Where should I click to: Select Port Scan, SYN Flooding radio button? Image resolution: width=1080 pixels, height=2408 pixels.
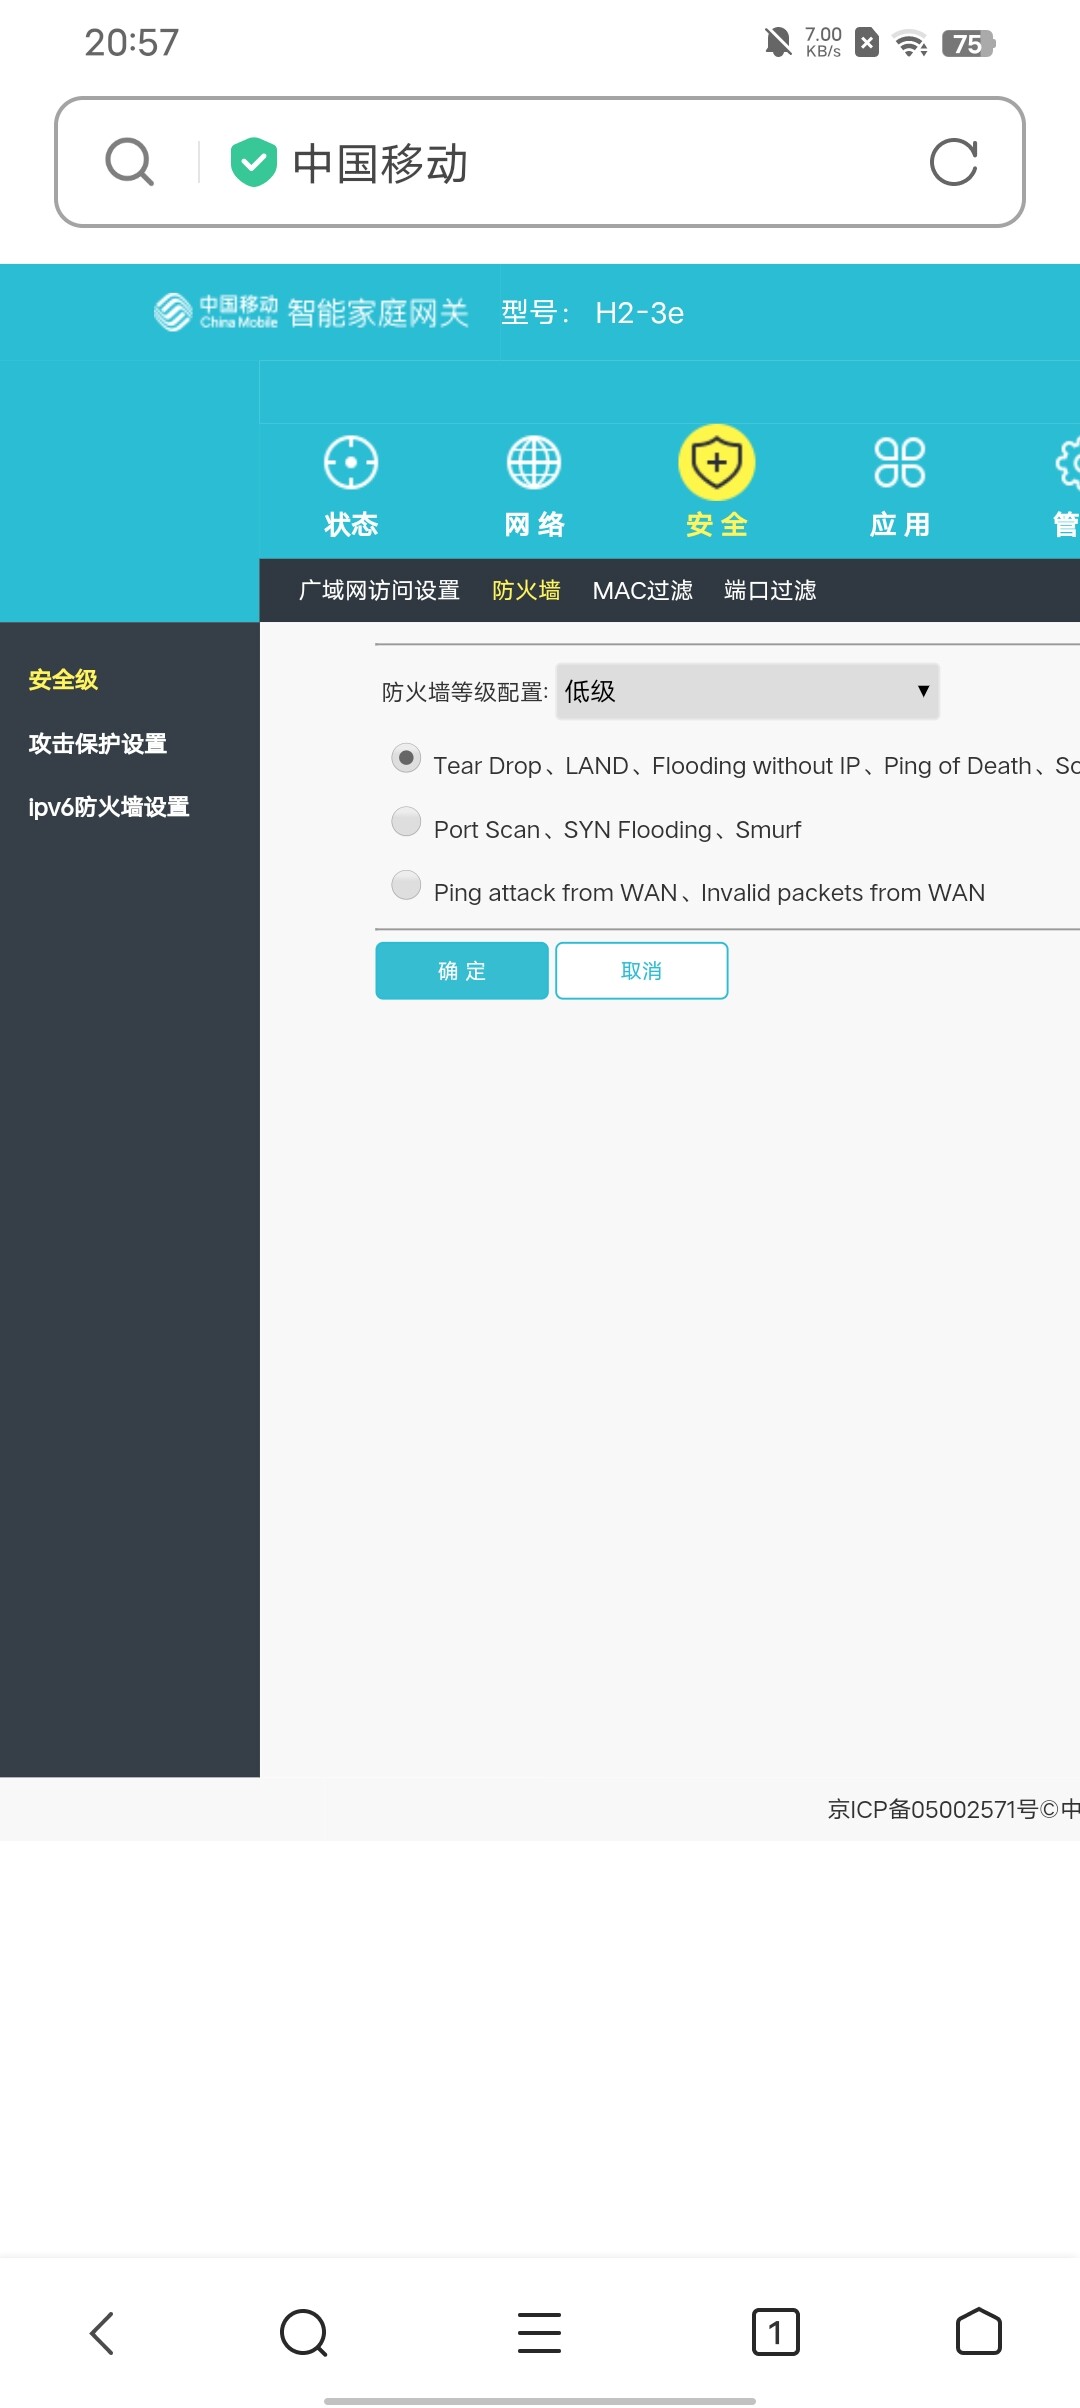point(406,822)
